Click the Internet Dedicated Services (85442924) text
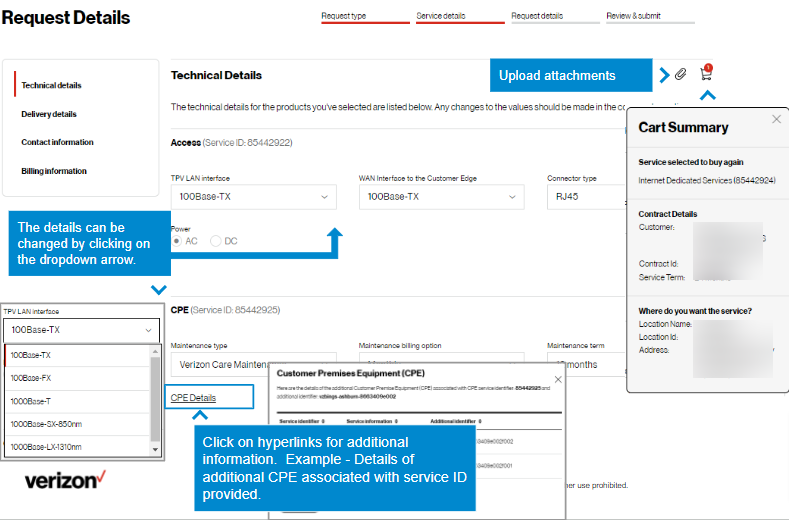Image resolution: width=789 pixels, height=520 pixels. [707, 180]
